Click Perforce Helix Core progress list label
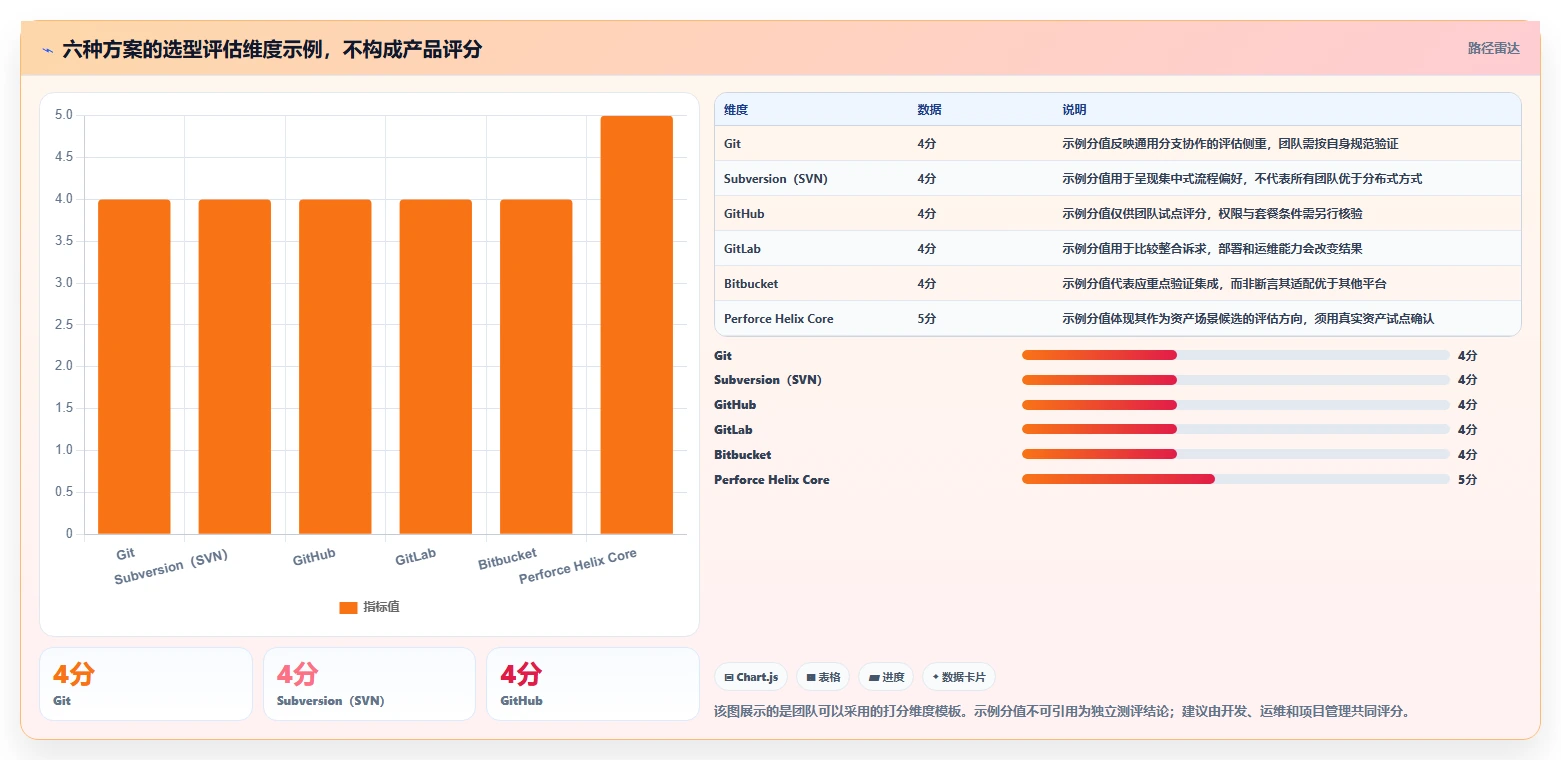Screen dimensions: 1561x760 pos(772,479)
